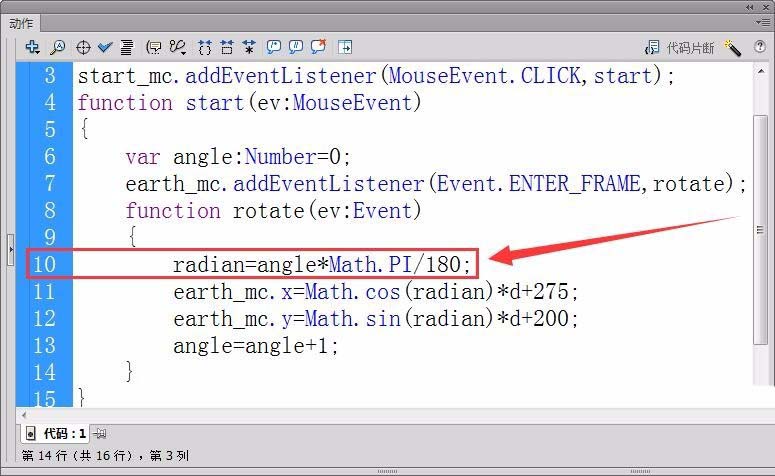Toggle the show/hide toolbox icon
Viewport: 775px width, 476px height.
[x=344, y=47]
